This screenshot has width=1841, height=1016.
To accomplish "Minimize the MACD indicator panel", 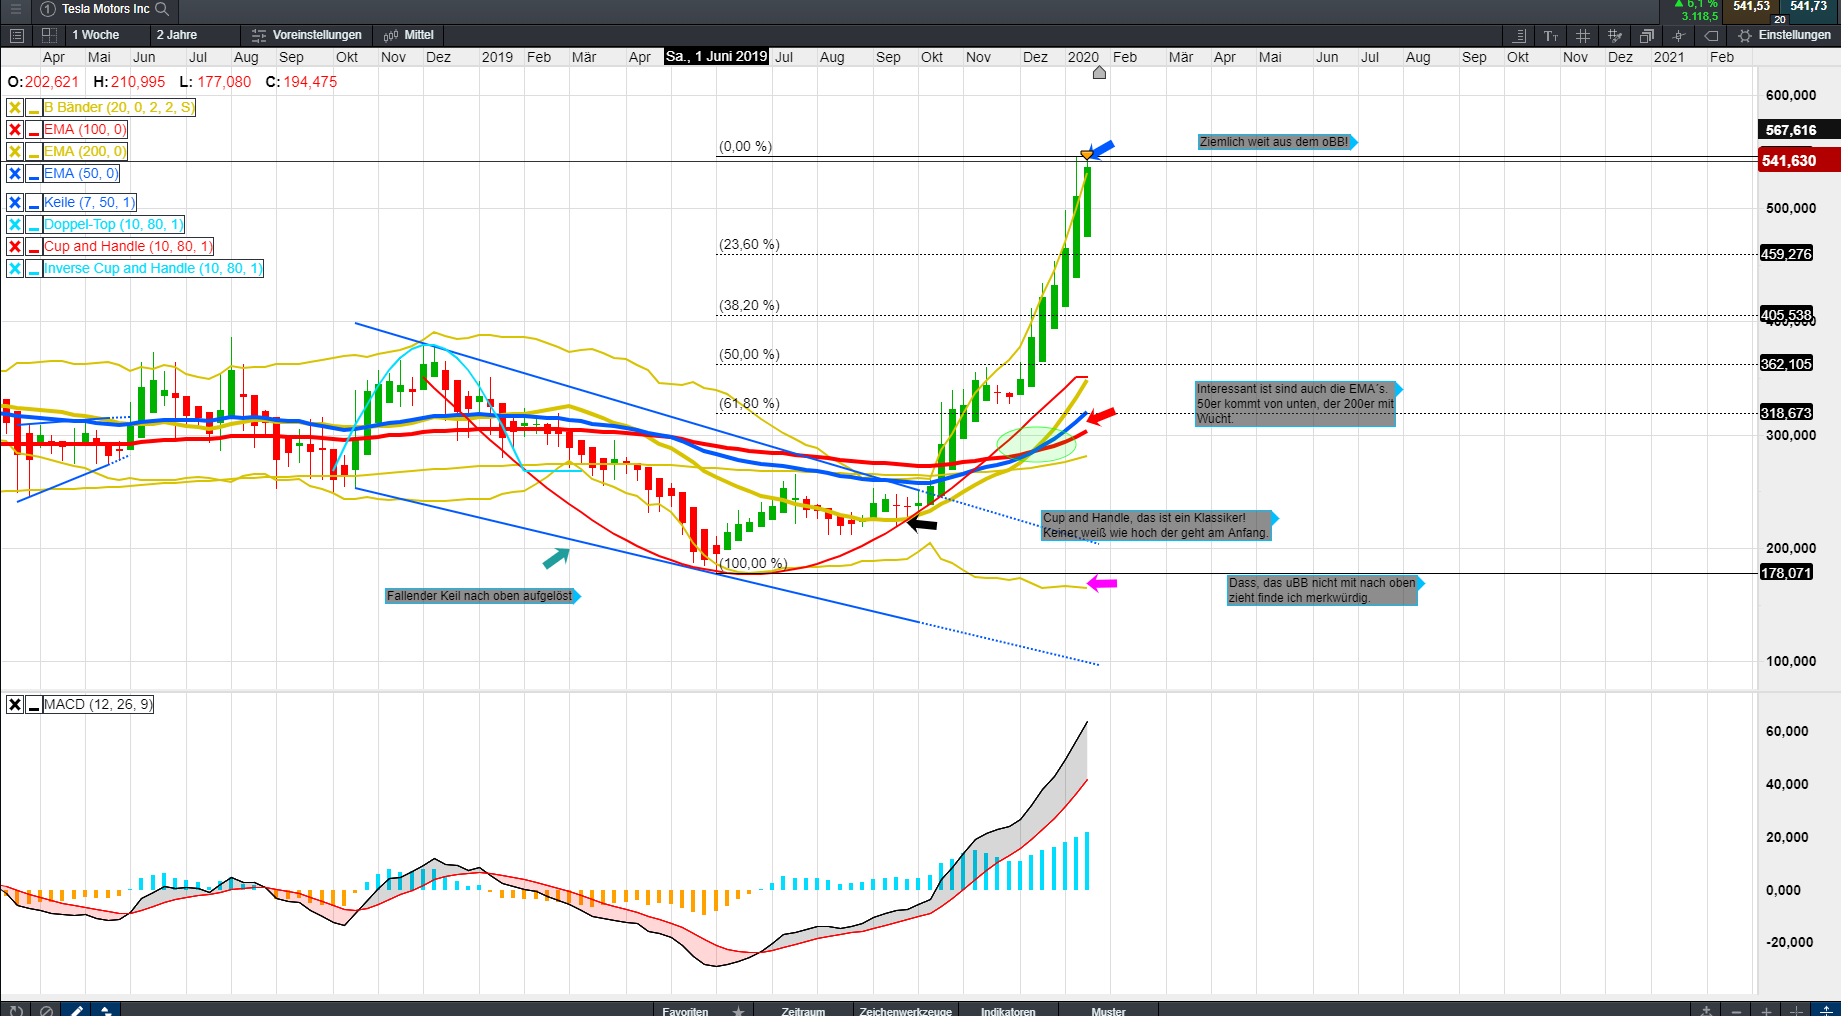I will [34, 704].
